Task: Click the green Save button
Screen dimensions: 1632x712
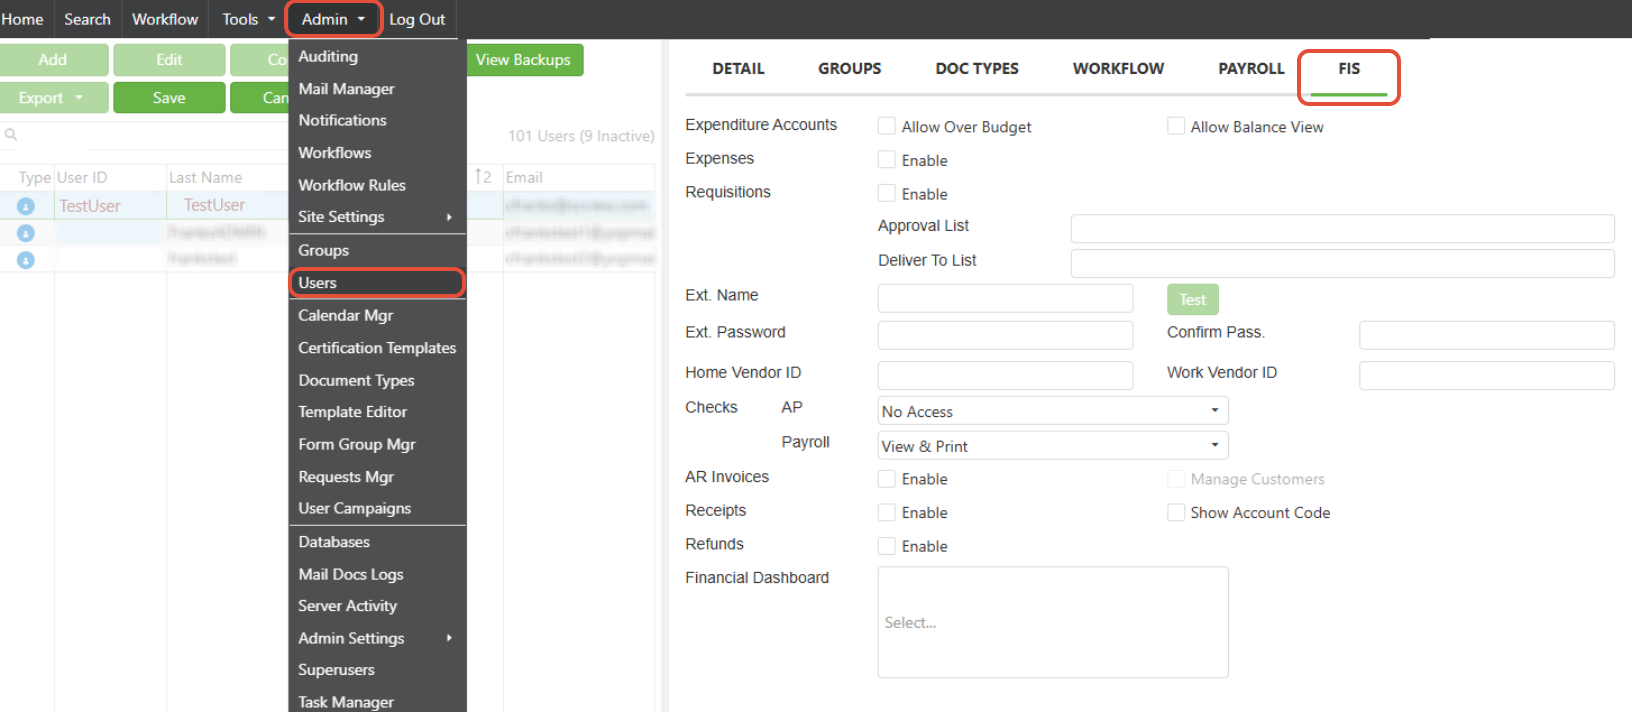Action: (x=169, y=98)
